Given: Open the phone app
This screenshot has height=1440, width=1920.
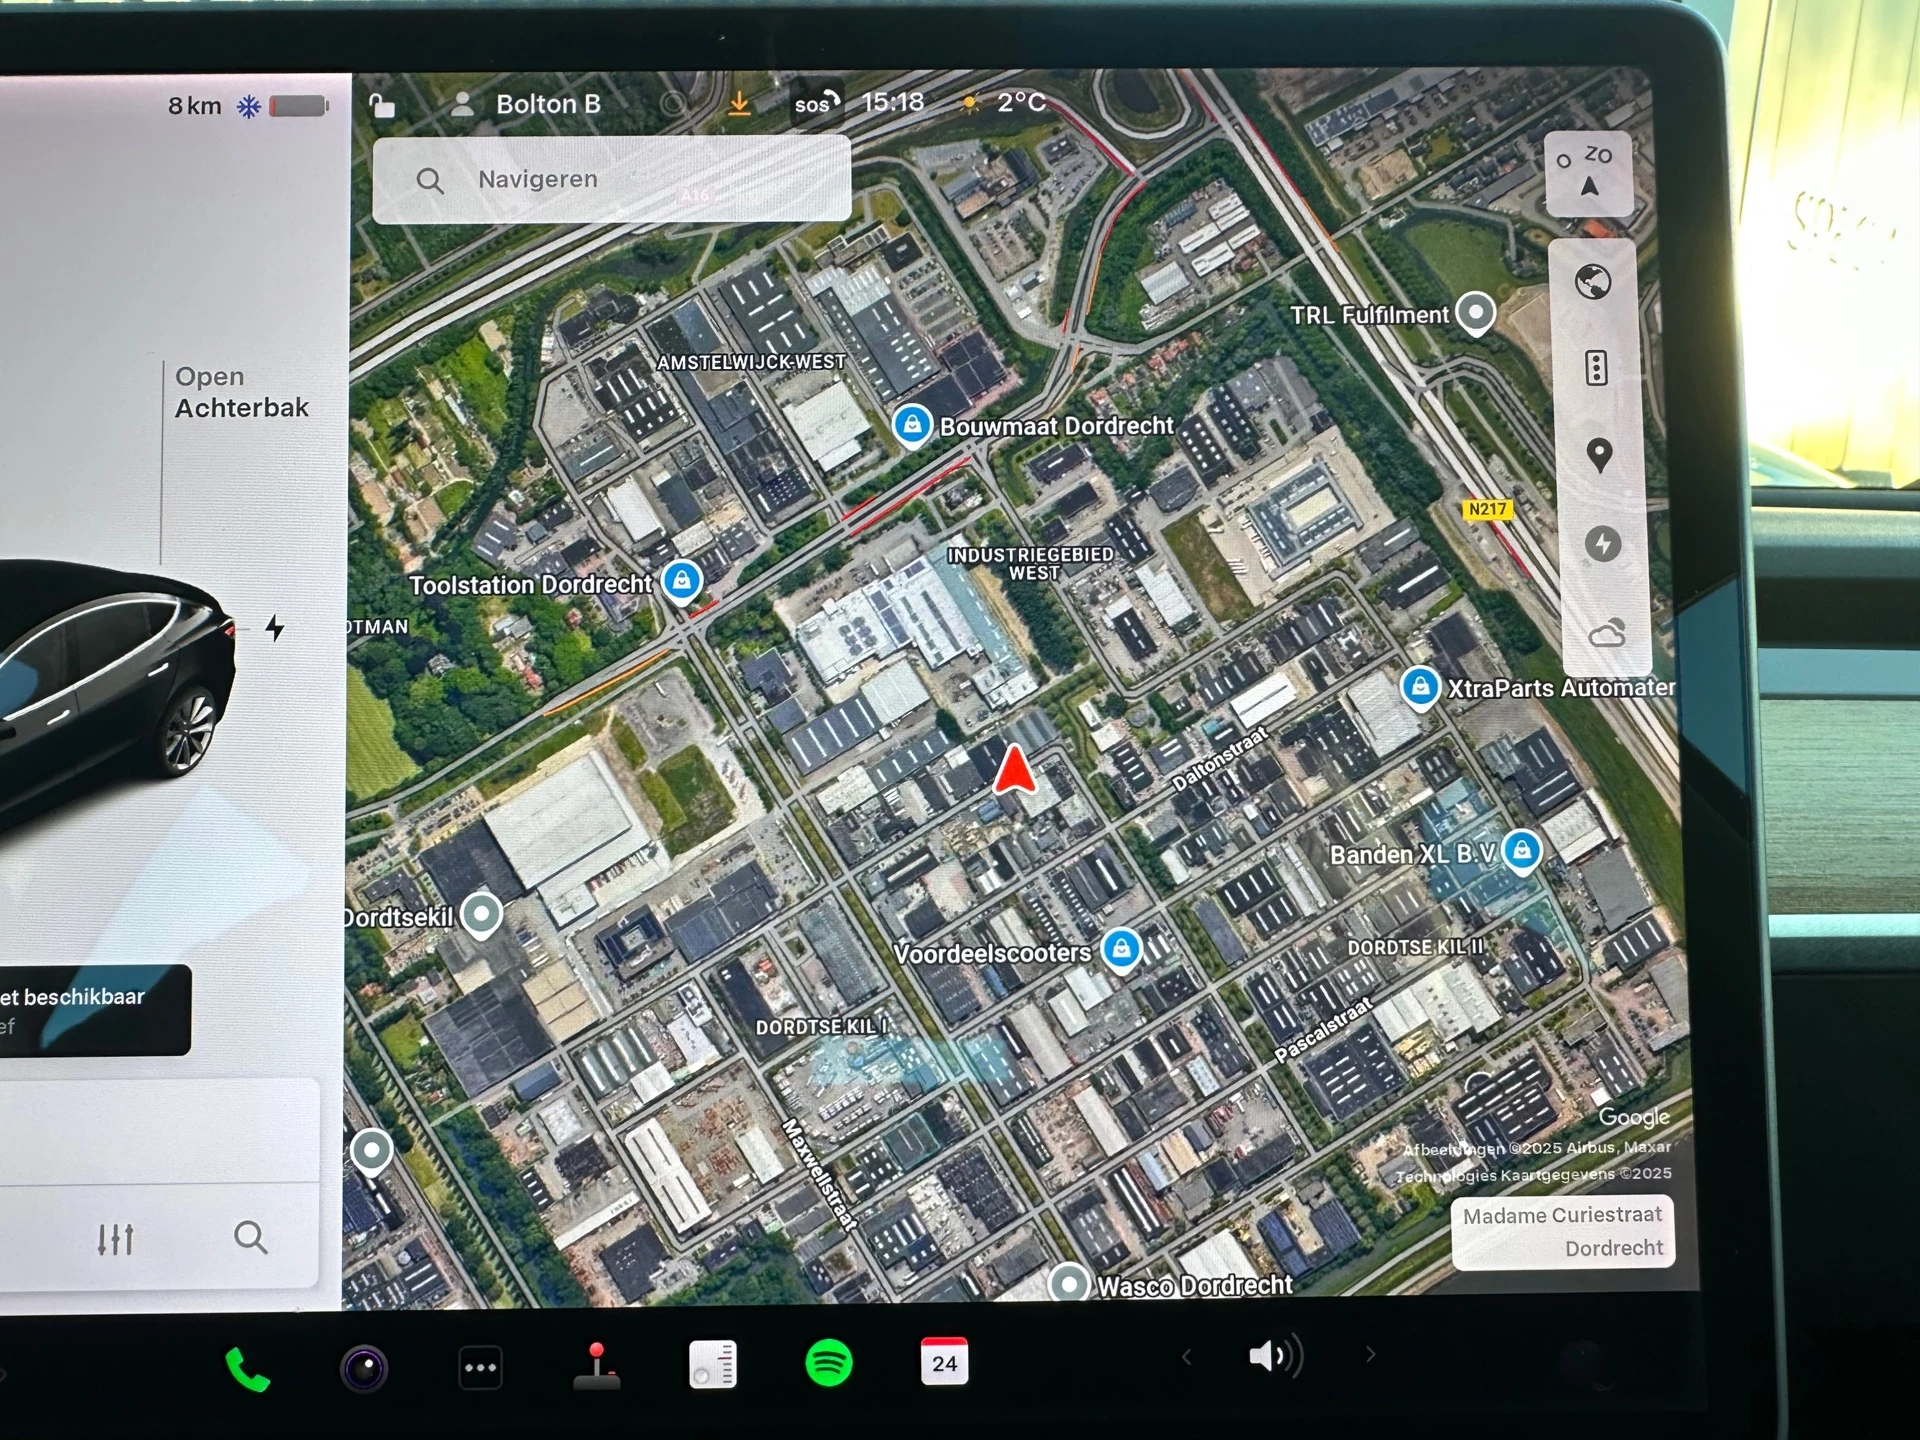Looking at the screenshot, I should pyautogui.click(x=247, y=1369).
